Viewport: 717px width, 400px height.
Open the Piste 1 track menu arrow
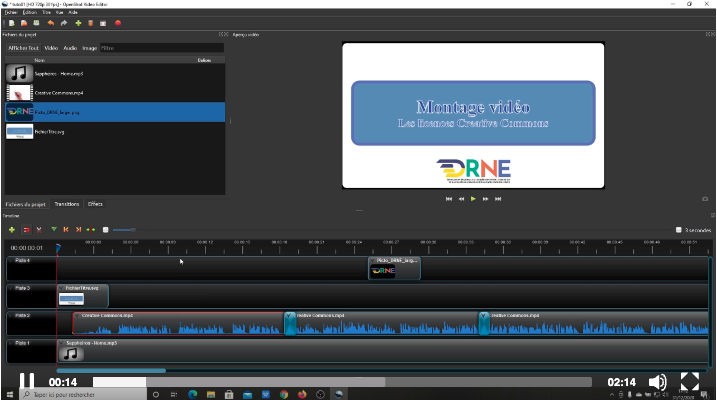[11, 343]
